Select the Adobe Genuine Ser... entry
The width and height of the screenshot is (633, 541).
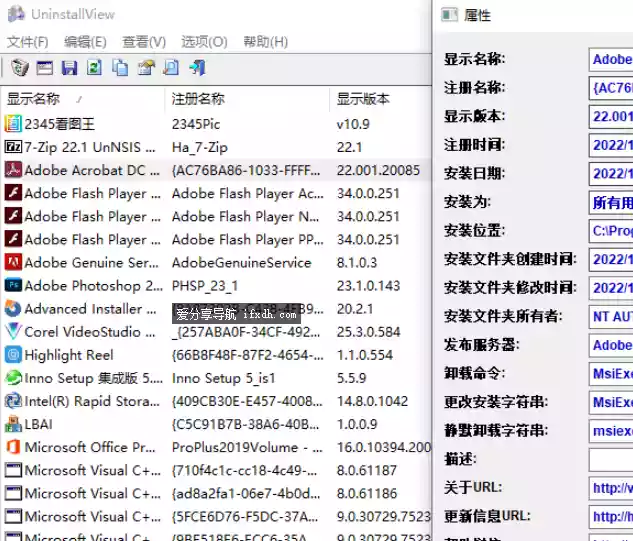click(91, 263)
